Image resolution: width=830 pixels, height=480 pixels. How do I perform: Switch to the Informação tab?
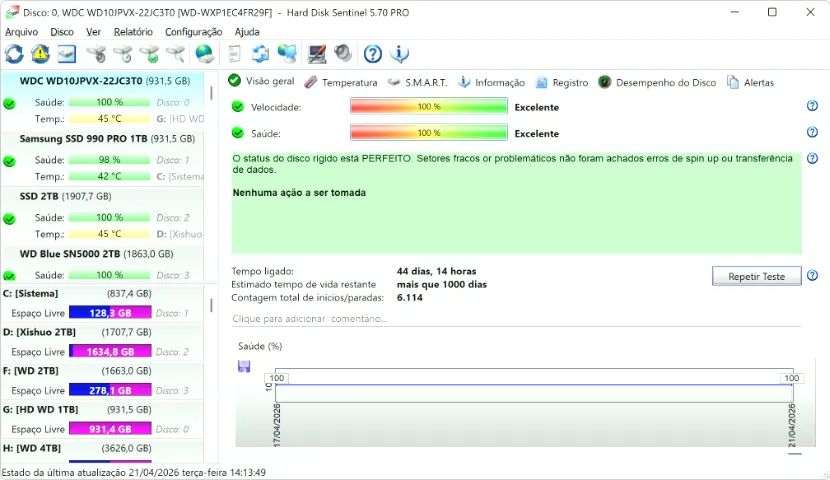click(491, 82)
